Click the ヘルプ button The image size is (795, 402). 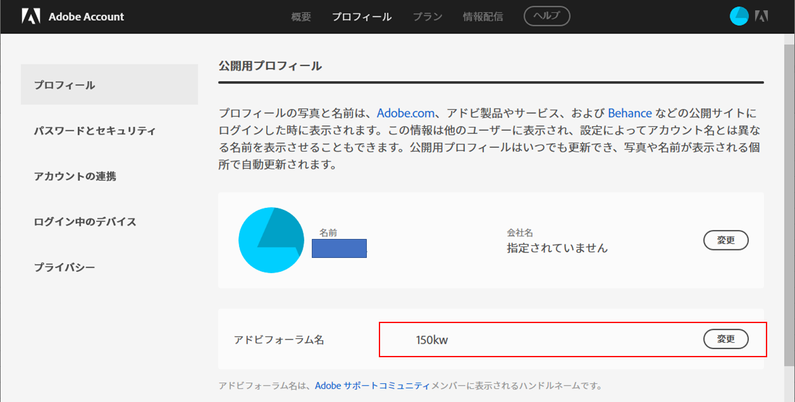[547, 16]
